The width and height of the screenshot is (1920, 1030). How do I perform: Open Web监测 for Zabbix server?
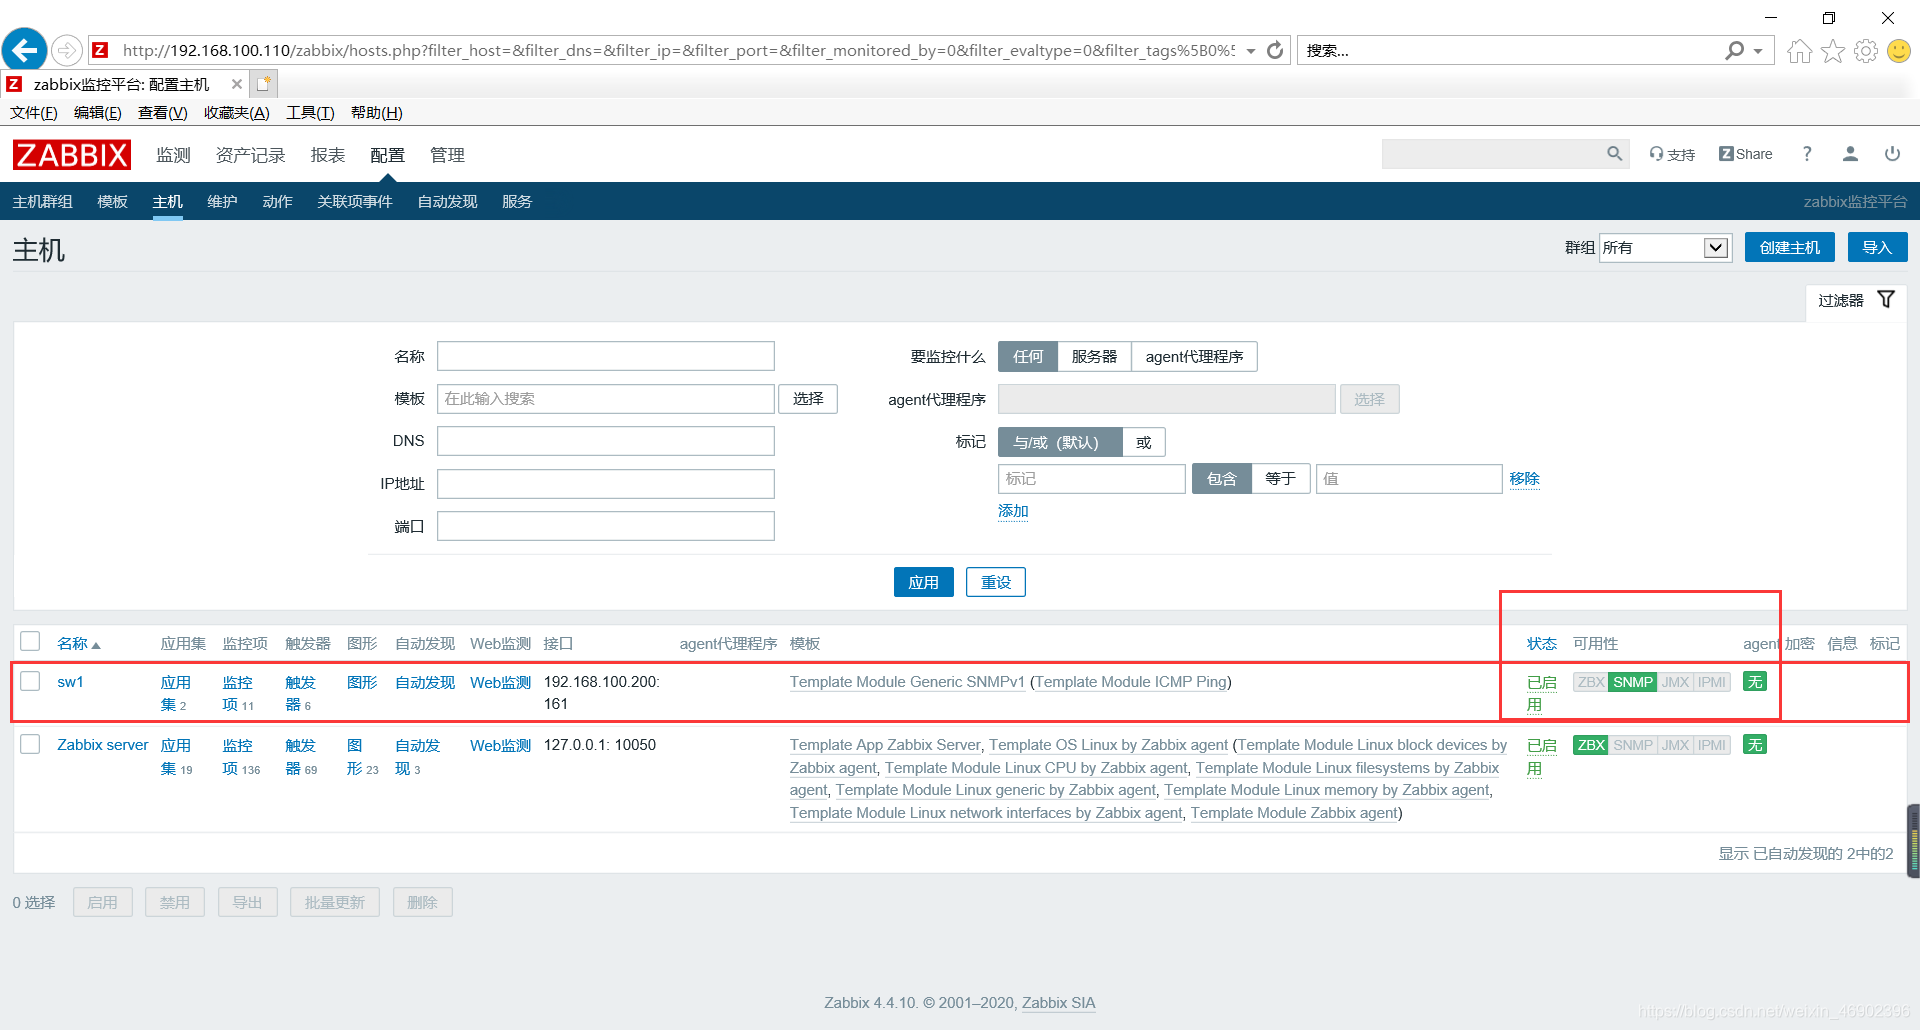500,745
